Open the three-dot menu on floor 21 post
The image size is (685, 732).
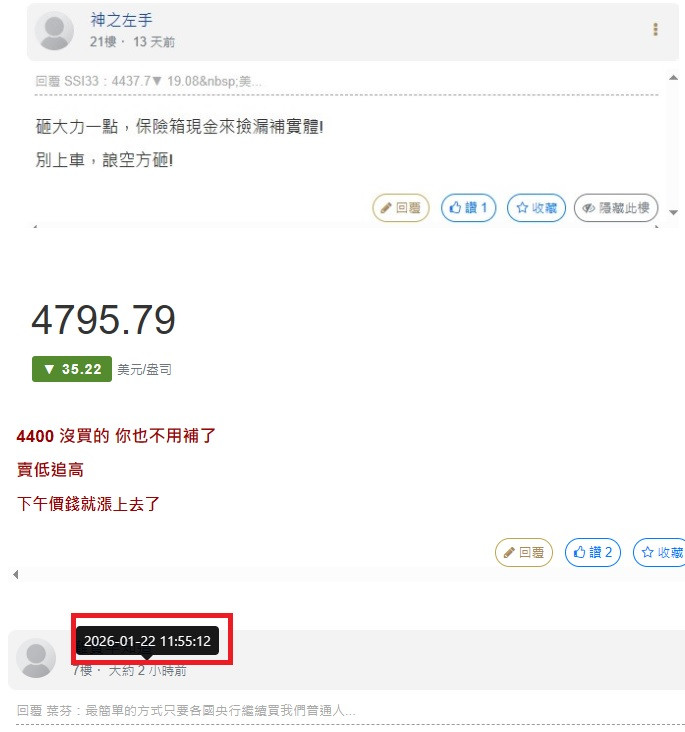[x=656, y=30]
